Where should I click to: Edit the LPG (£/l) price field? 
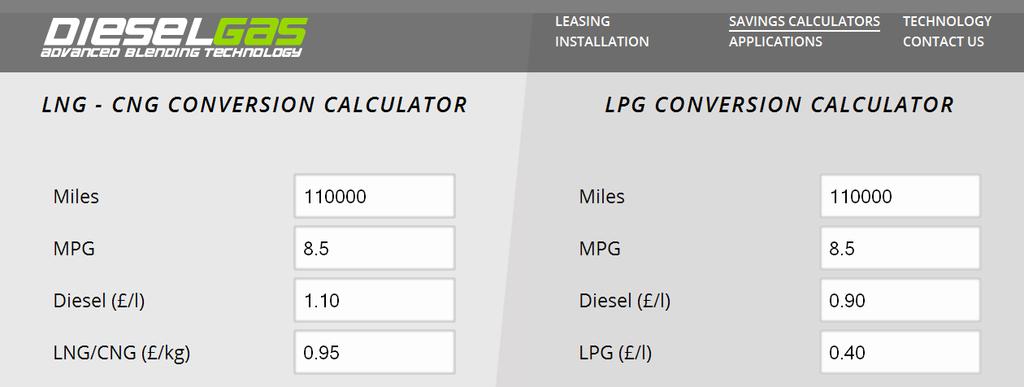click(900, 352)
